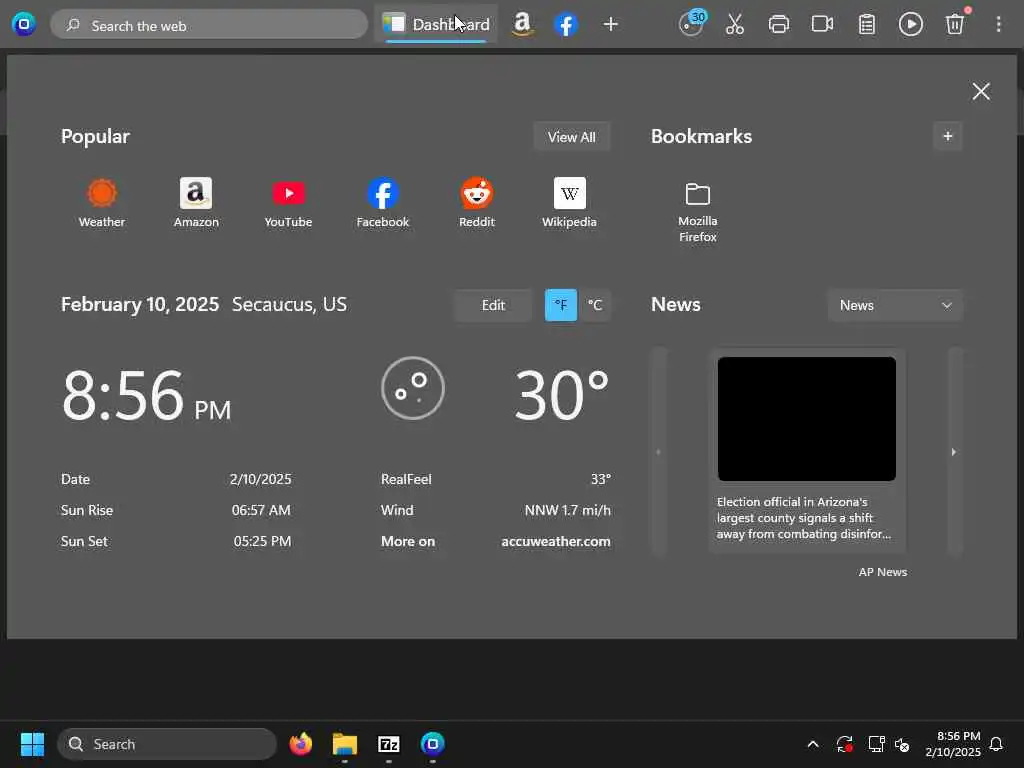
Task: Open the Arizona election official headline
Action: pos(803,518)
